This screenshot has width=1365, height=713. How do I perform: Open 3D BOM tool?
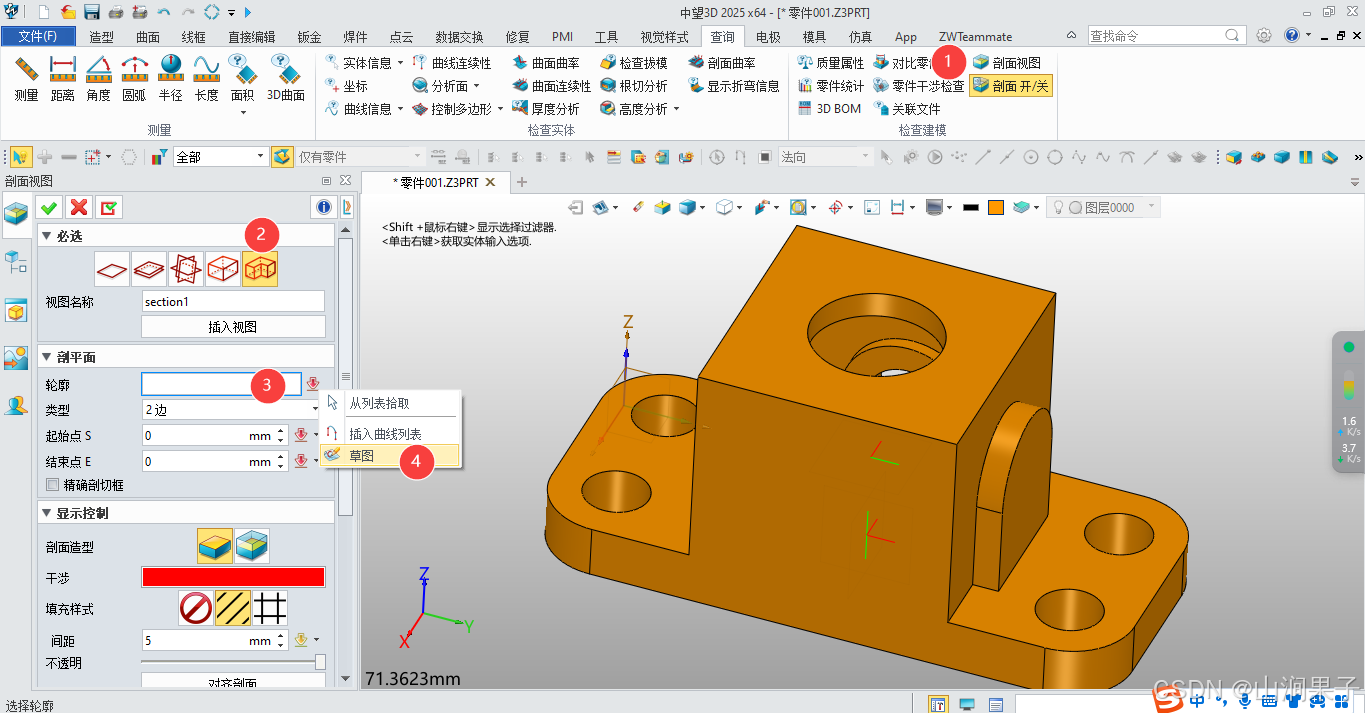pos(829,109)
